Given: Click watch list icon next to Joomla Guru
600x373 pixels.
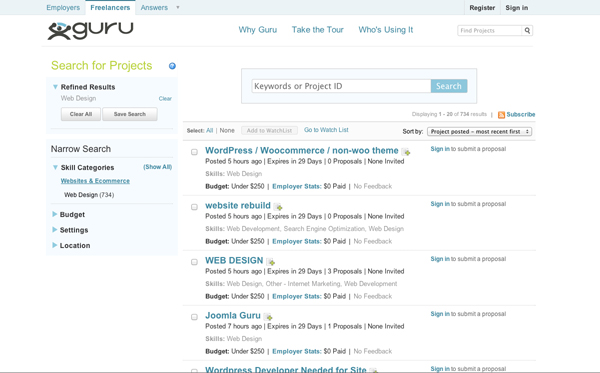Looking at the screenshot, I should pos(268,317).
